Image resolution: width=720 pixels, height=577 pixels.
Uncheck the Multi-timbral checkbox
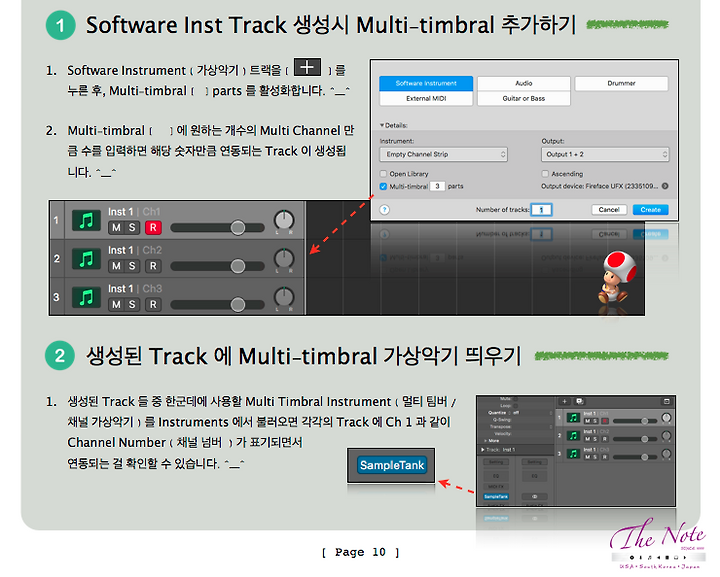tap(383, 186)
